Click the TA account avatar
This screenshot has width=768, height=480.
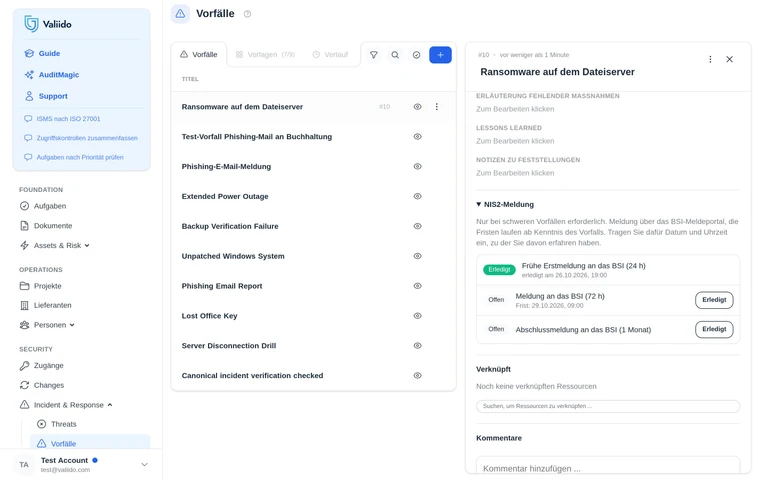24,465
